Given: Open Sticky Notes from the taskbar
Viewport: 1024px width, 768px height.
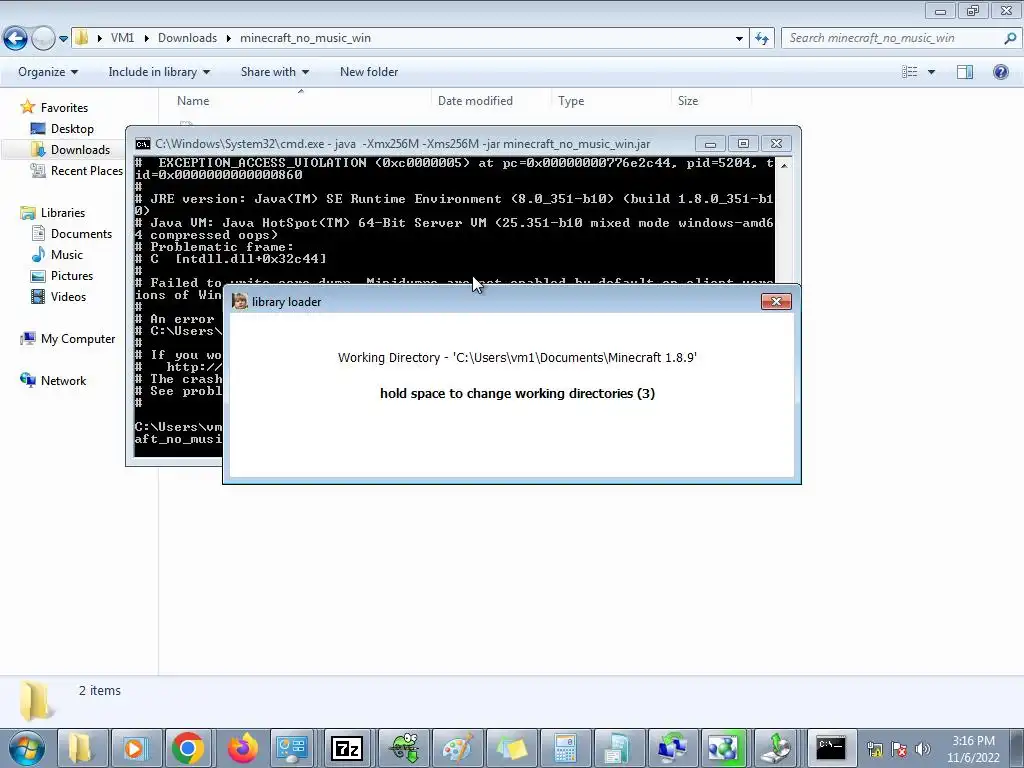Looking at the screenshot, I should (511, 748).
